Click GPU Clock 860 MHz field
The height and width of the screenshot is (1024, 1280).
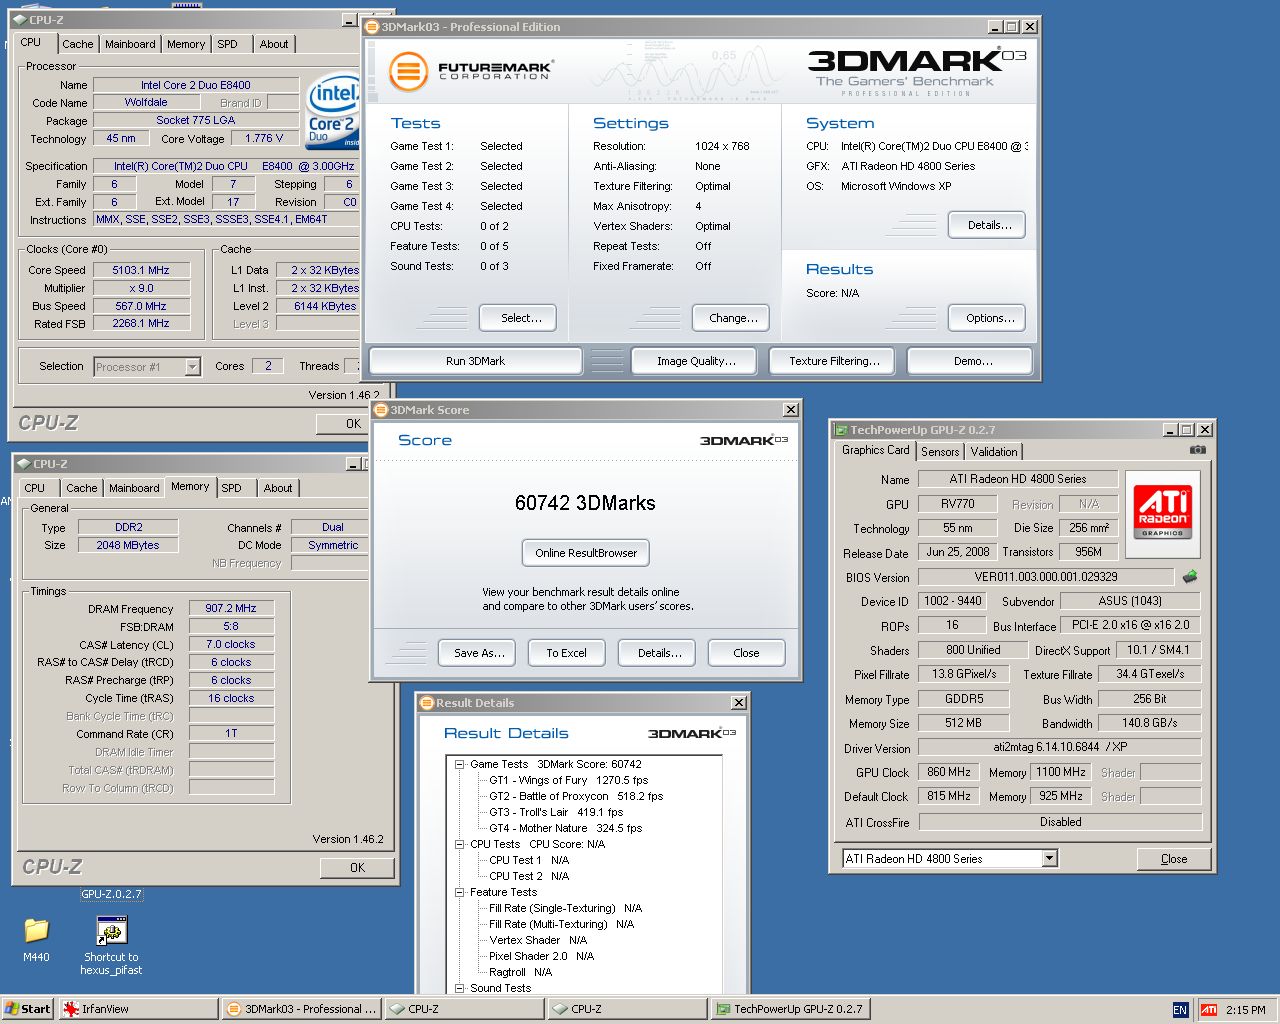(x=949, y=772)
